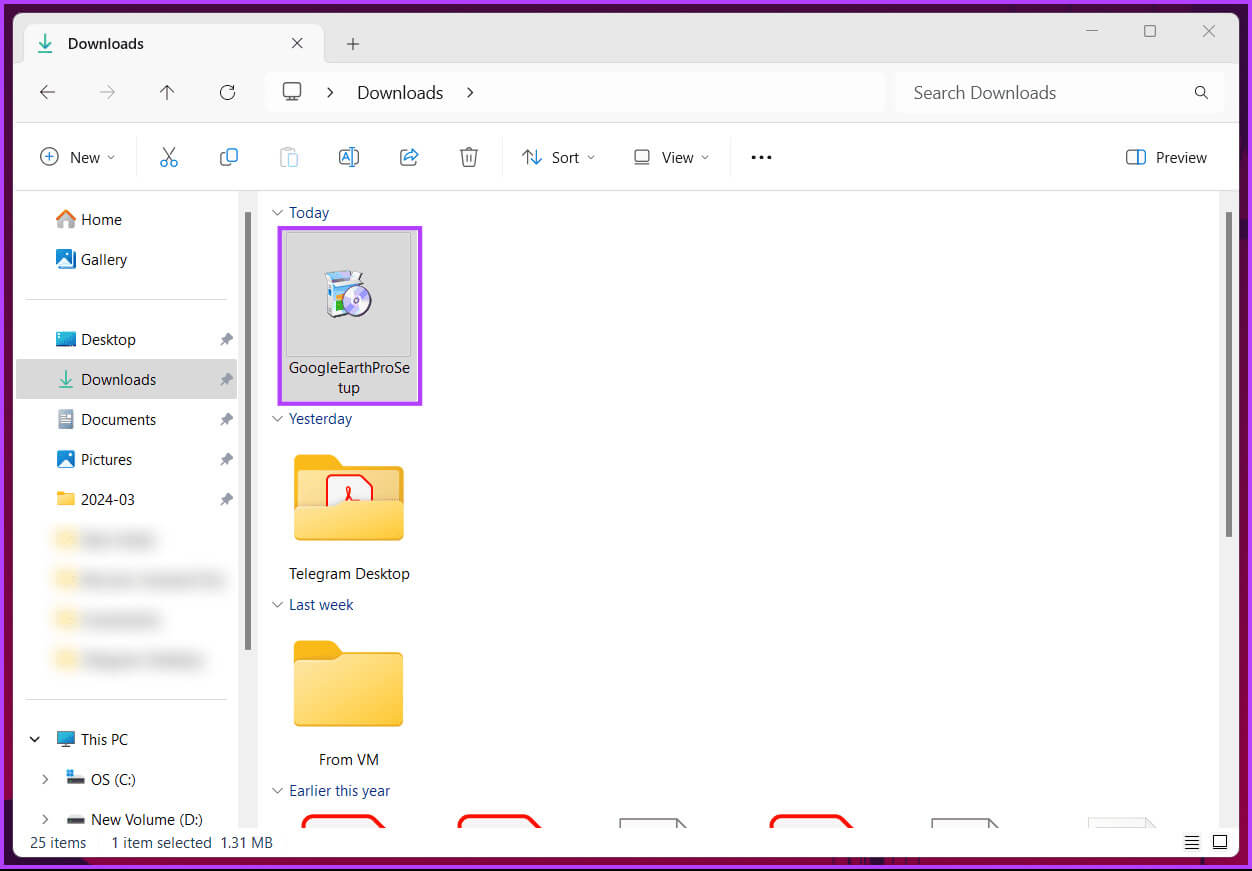1252x871 pixels.
Task: Click the Copy icon in toolbar
Action: (x=229, y=157)
